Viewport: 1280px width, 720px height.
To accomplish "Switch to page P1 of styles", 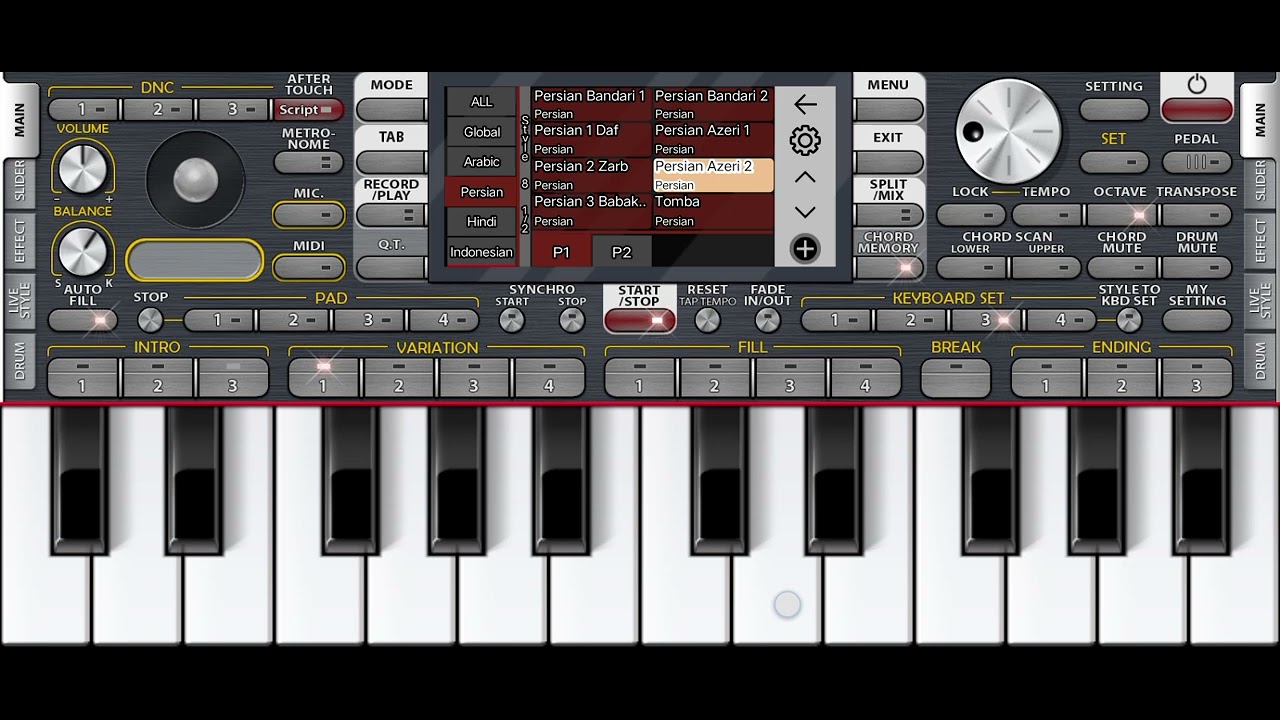I will pyautogui.click(x=561, y=252).
